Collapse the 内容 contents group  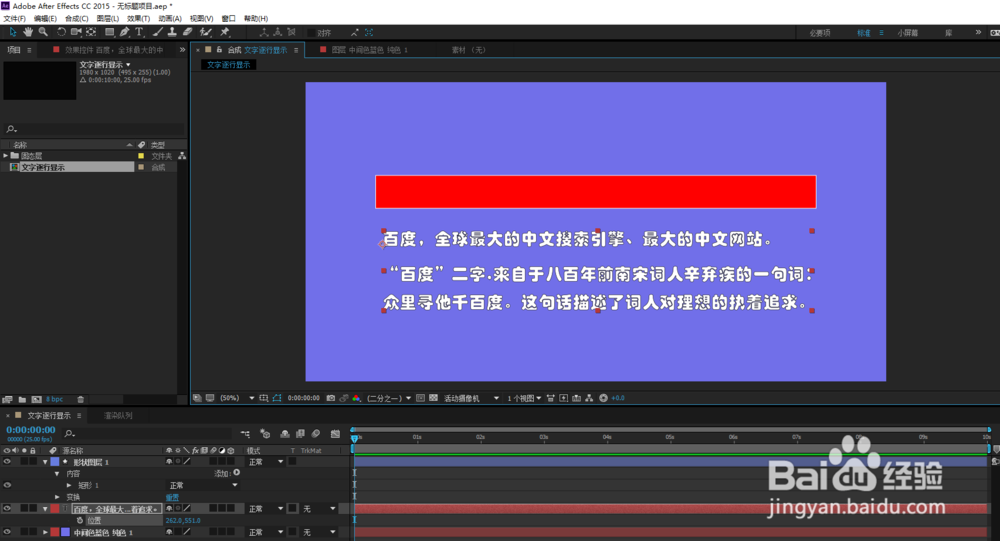(57, 473)
